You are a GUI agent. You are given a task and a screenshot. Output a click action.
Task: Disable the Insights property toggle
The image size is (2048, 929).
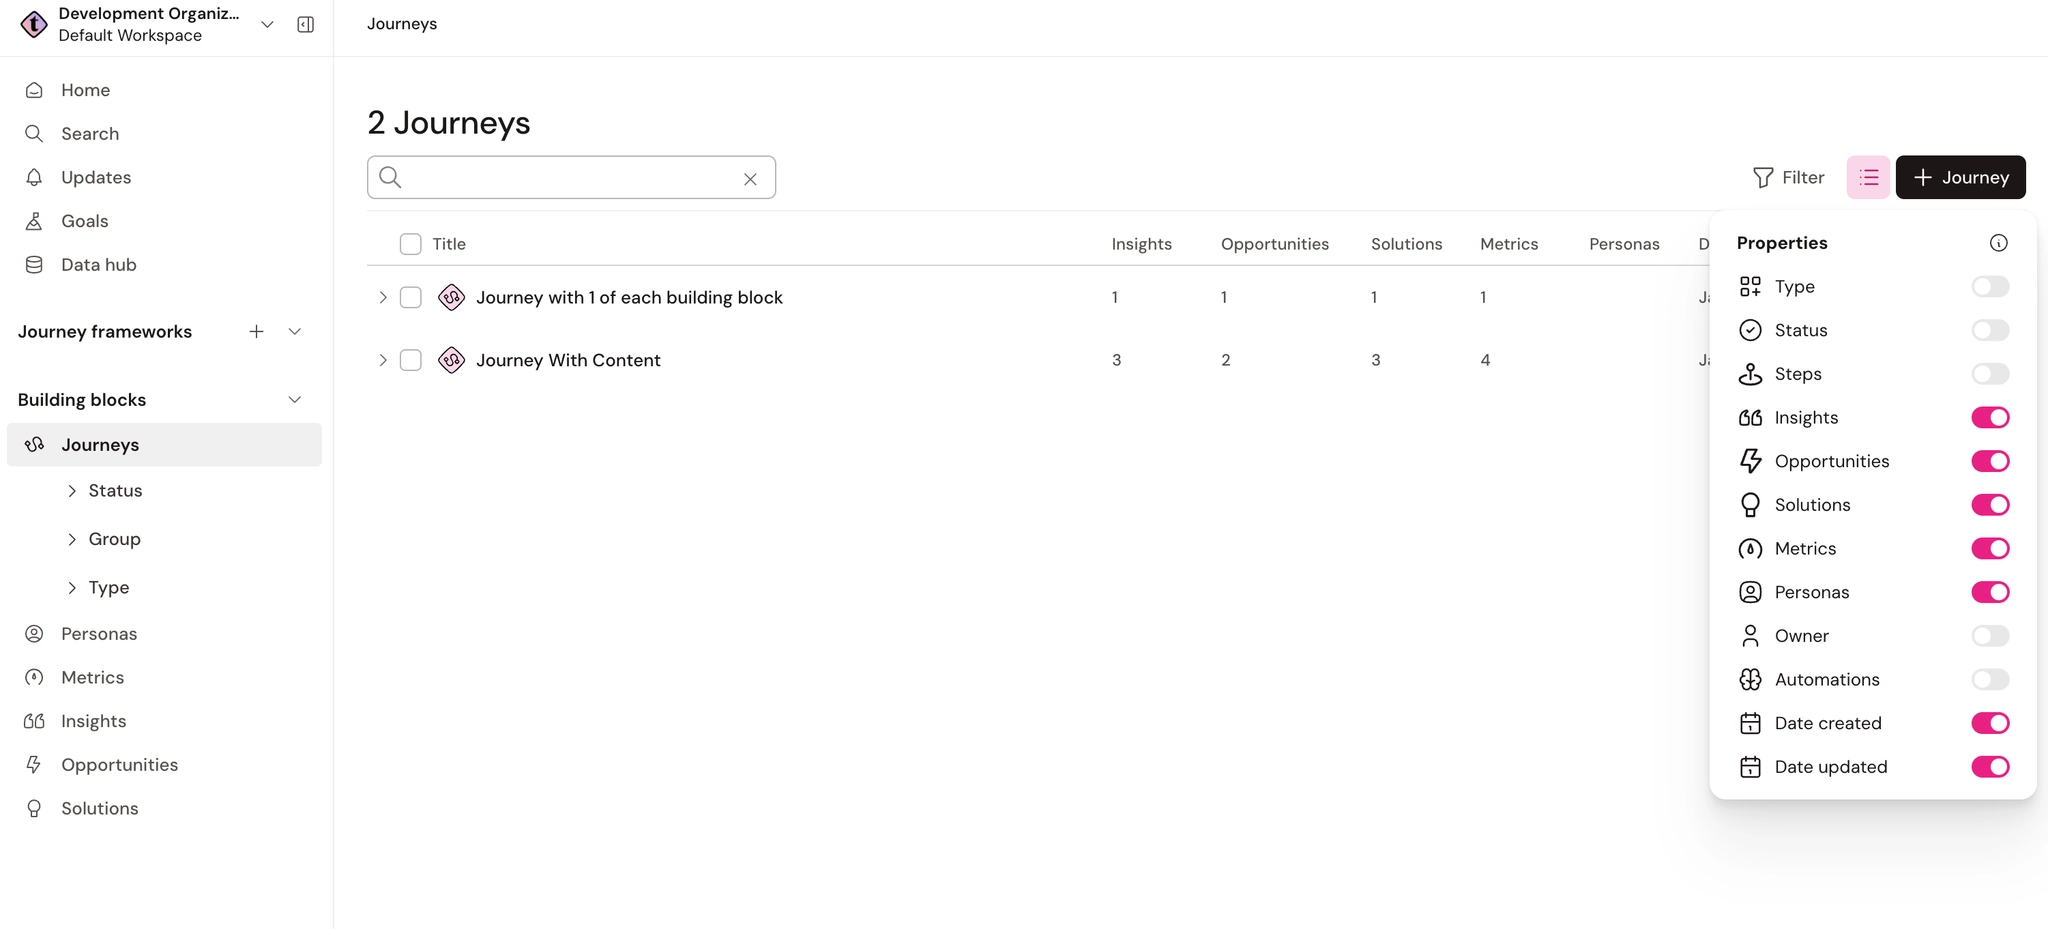(1990, 418)
